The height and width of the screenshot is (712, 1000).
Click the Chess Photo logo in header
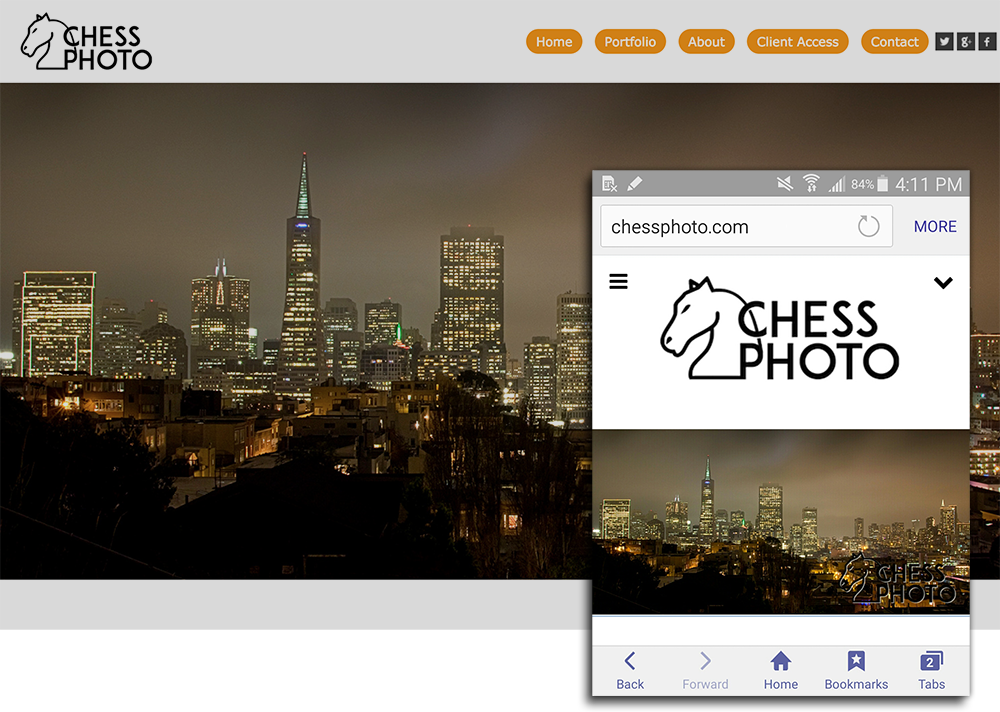[x=86, y=42]
